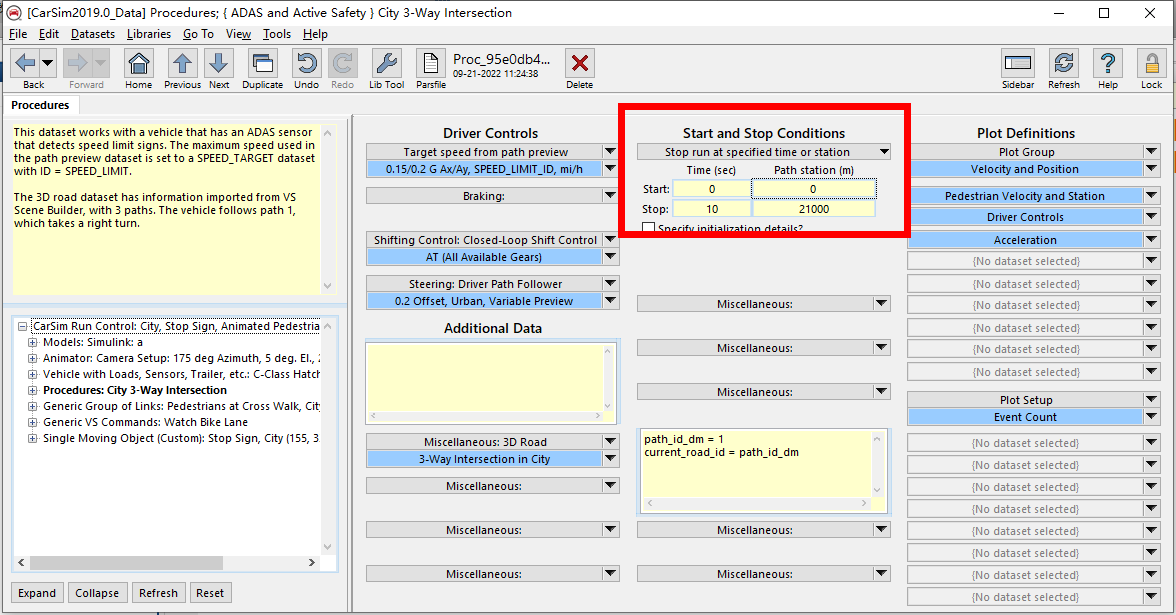Expand the Models: Simulink tree node
Viewport: 1176px width, 615px height.
click(32, 342)
